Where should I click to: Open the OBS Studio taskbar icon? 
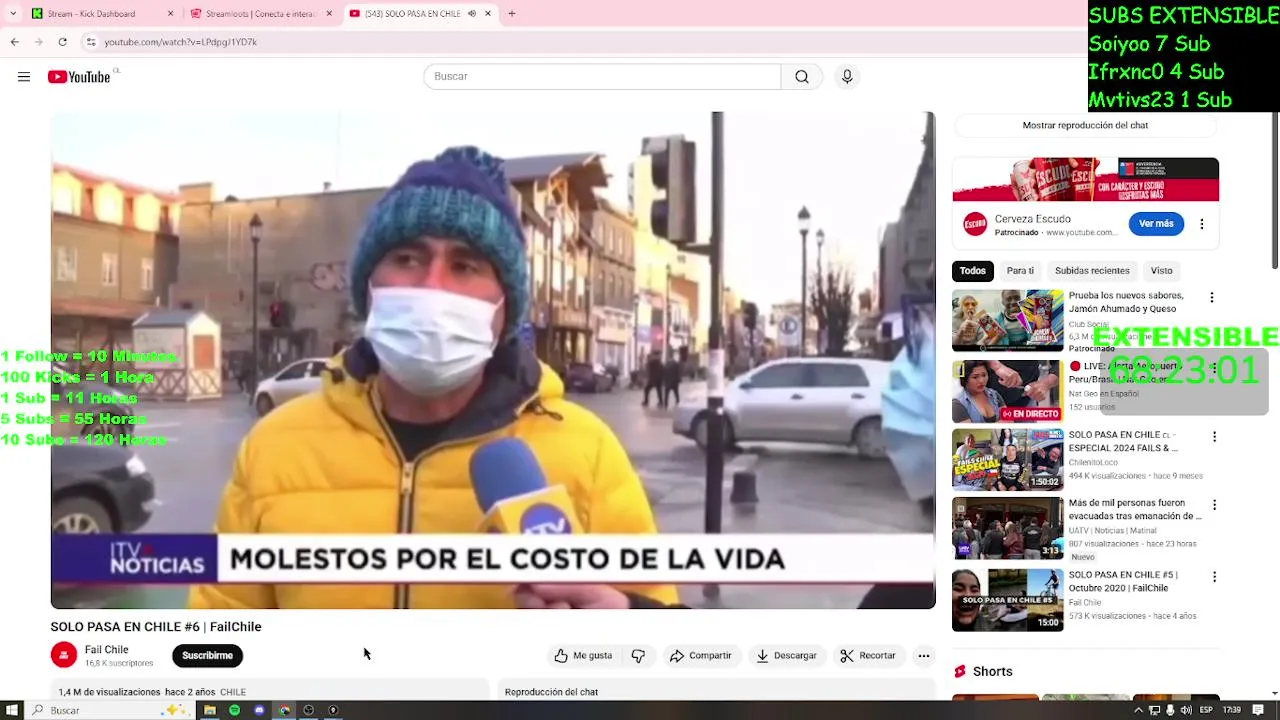coord(309,711)
